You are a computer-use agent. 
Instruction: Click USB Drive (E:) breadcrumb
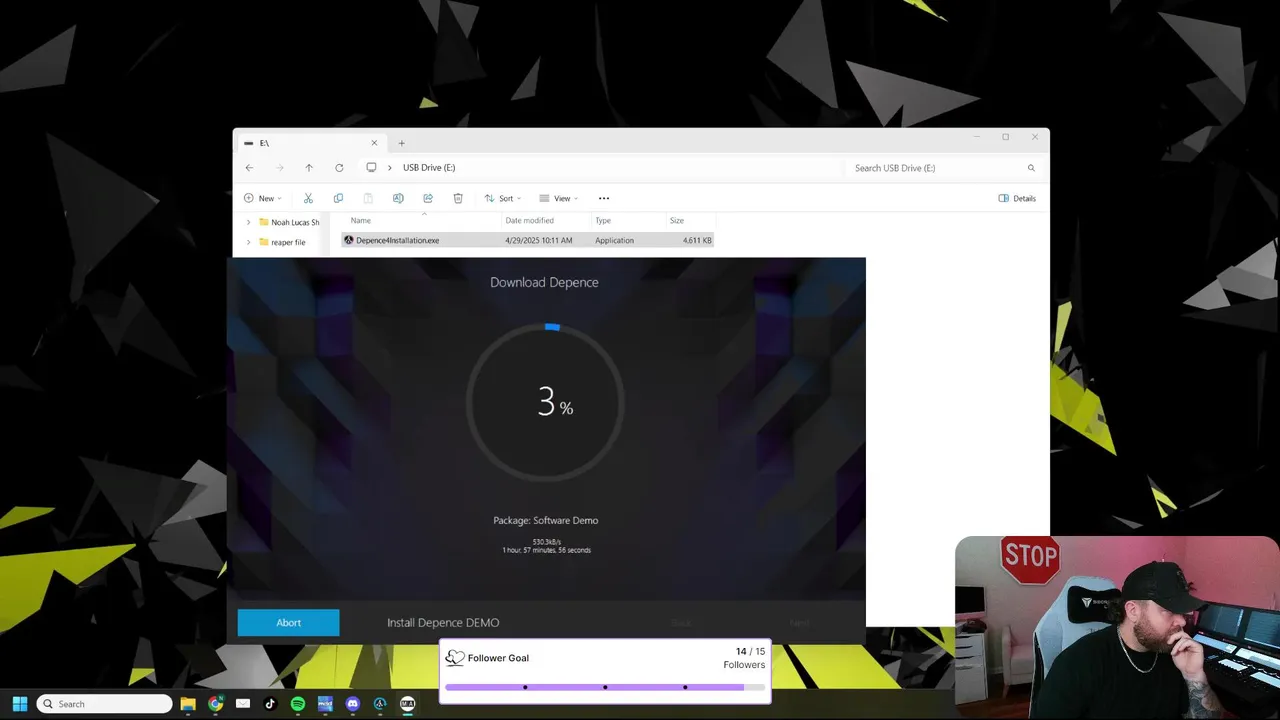click(429, 167)
